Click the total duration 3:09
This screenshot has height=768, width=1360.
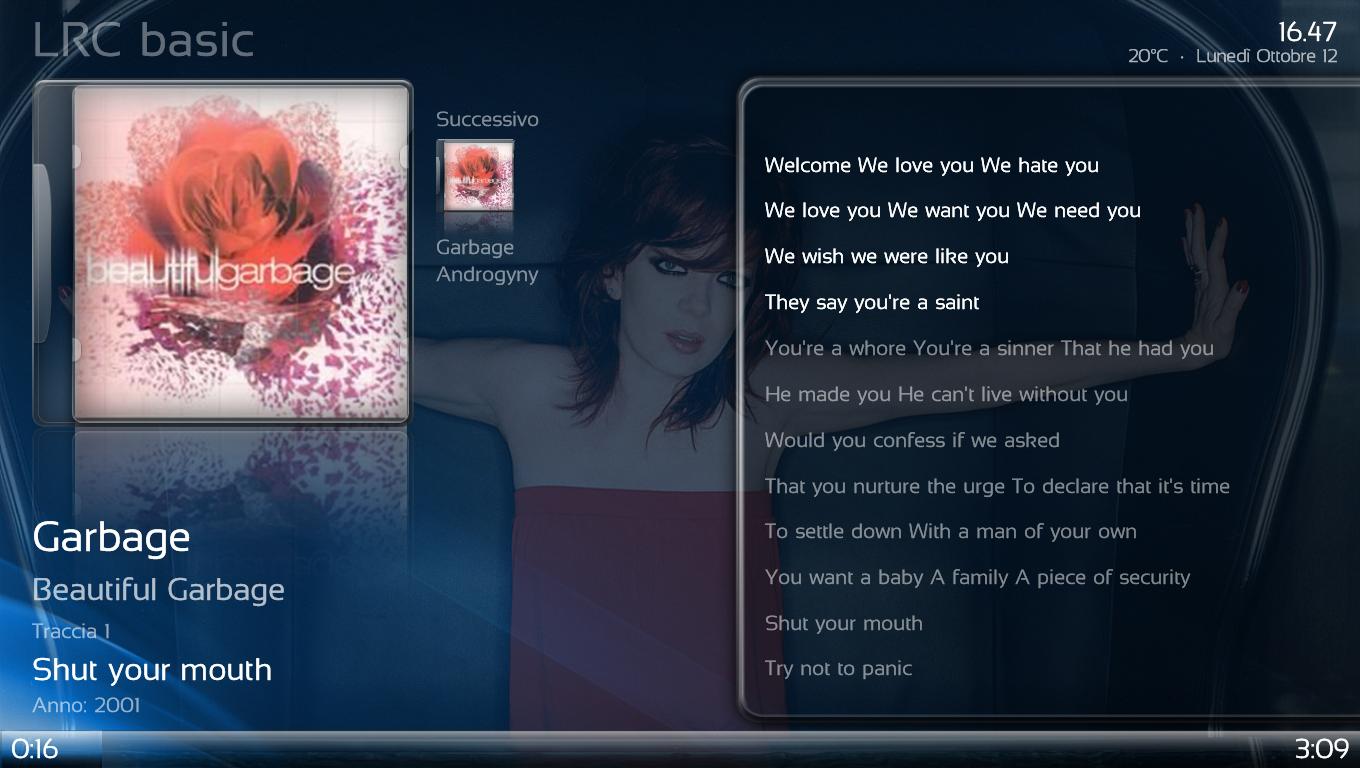pos(1321,749)
